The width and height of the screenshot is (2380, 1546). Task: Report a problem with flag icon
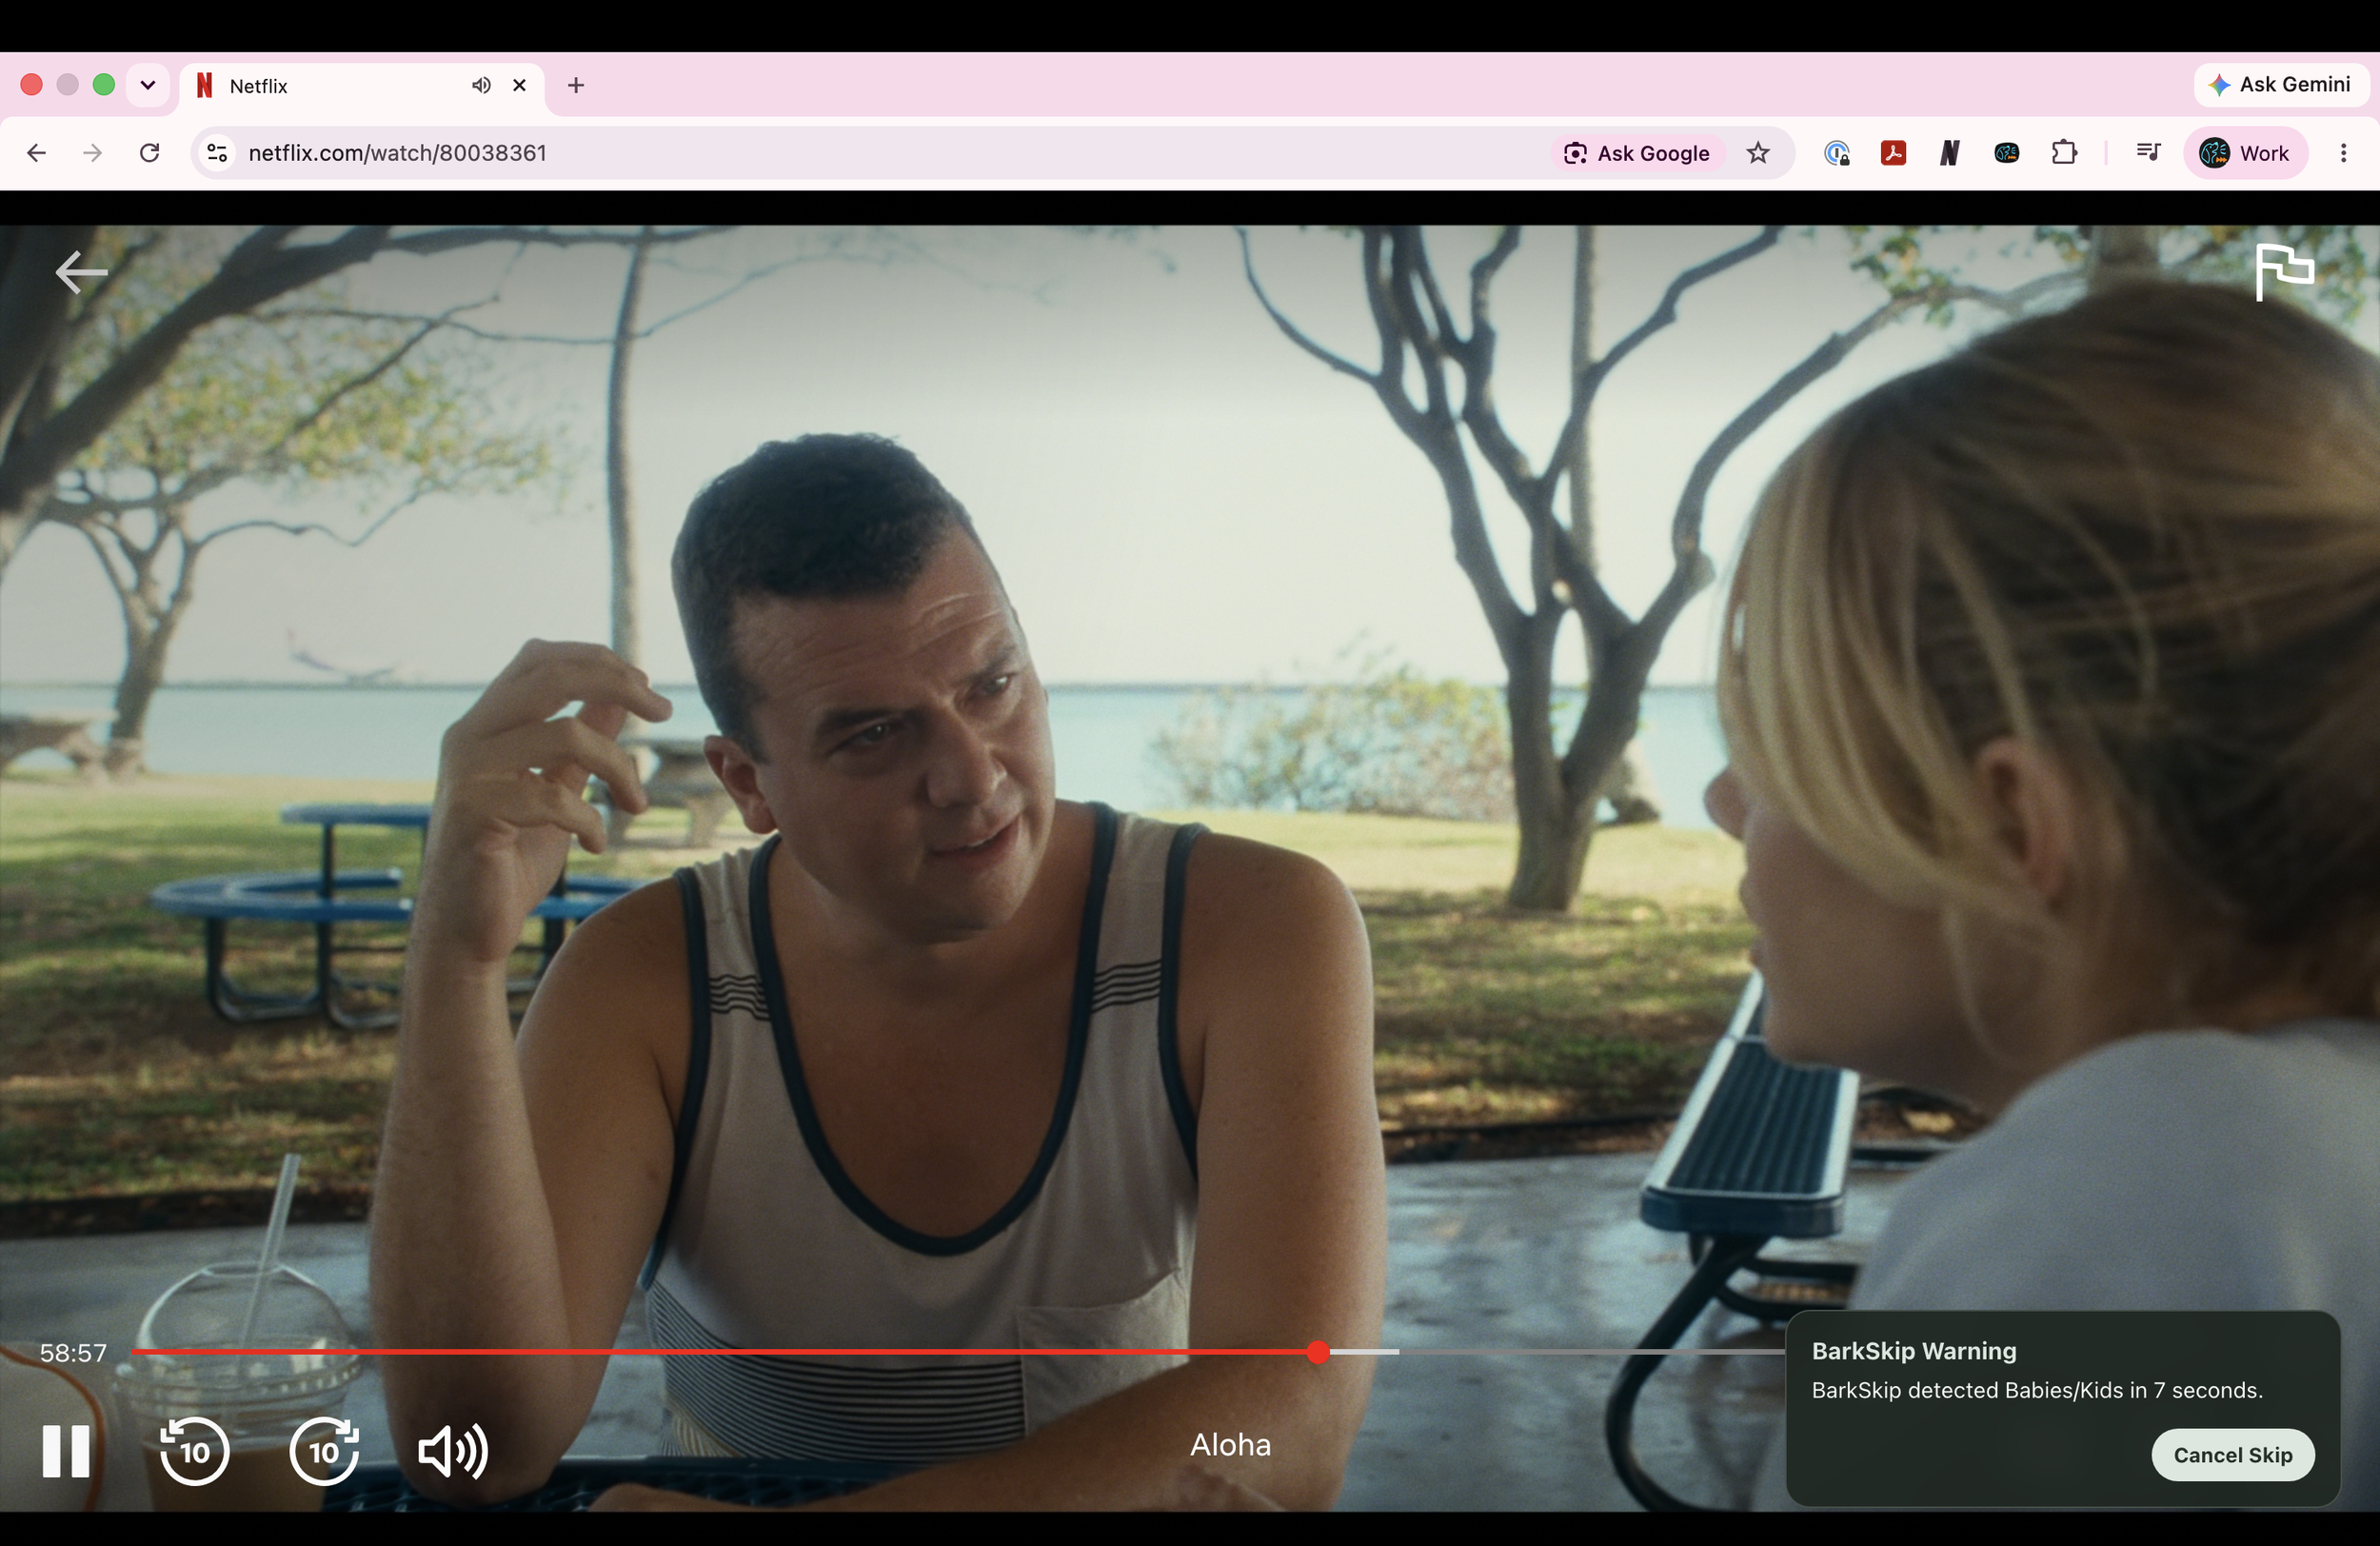click(x=2285, y=271)
